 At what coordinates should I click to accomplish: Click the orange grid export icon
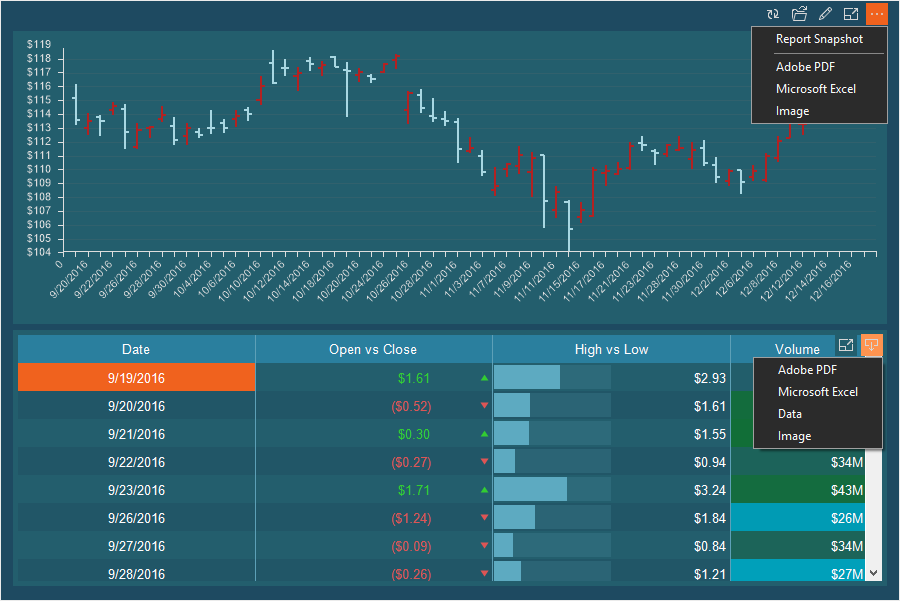pyautogui.click(x=872, y=345)
